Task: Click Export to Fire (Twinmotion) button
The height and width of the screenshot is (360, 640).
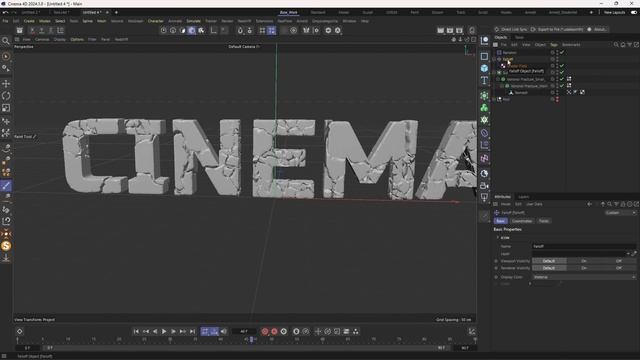Action: (x=557, y=29)
